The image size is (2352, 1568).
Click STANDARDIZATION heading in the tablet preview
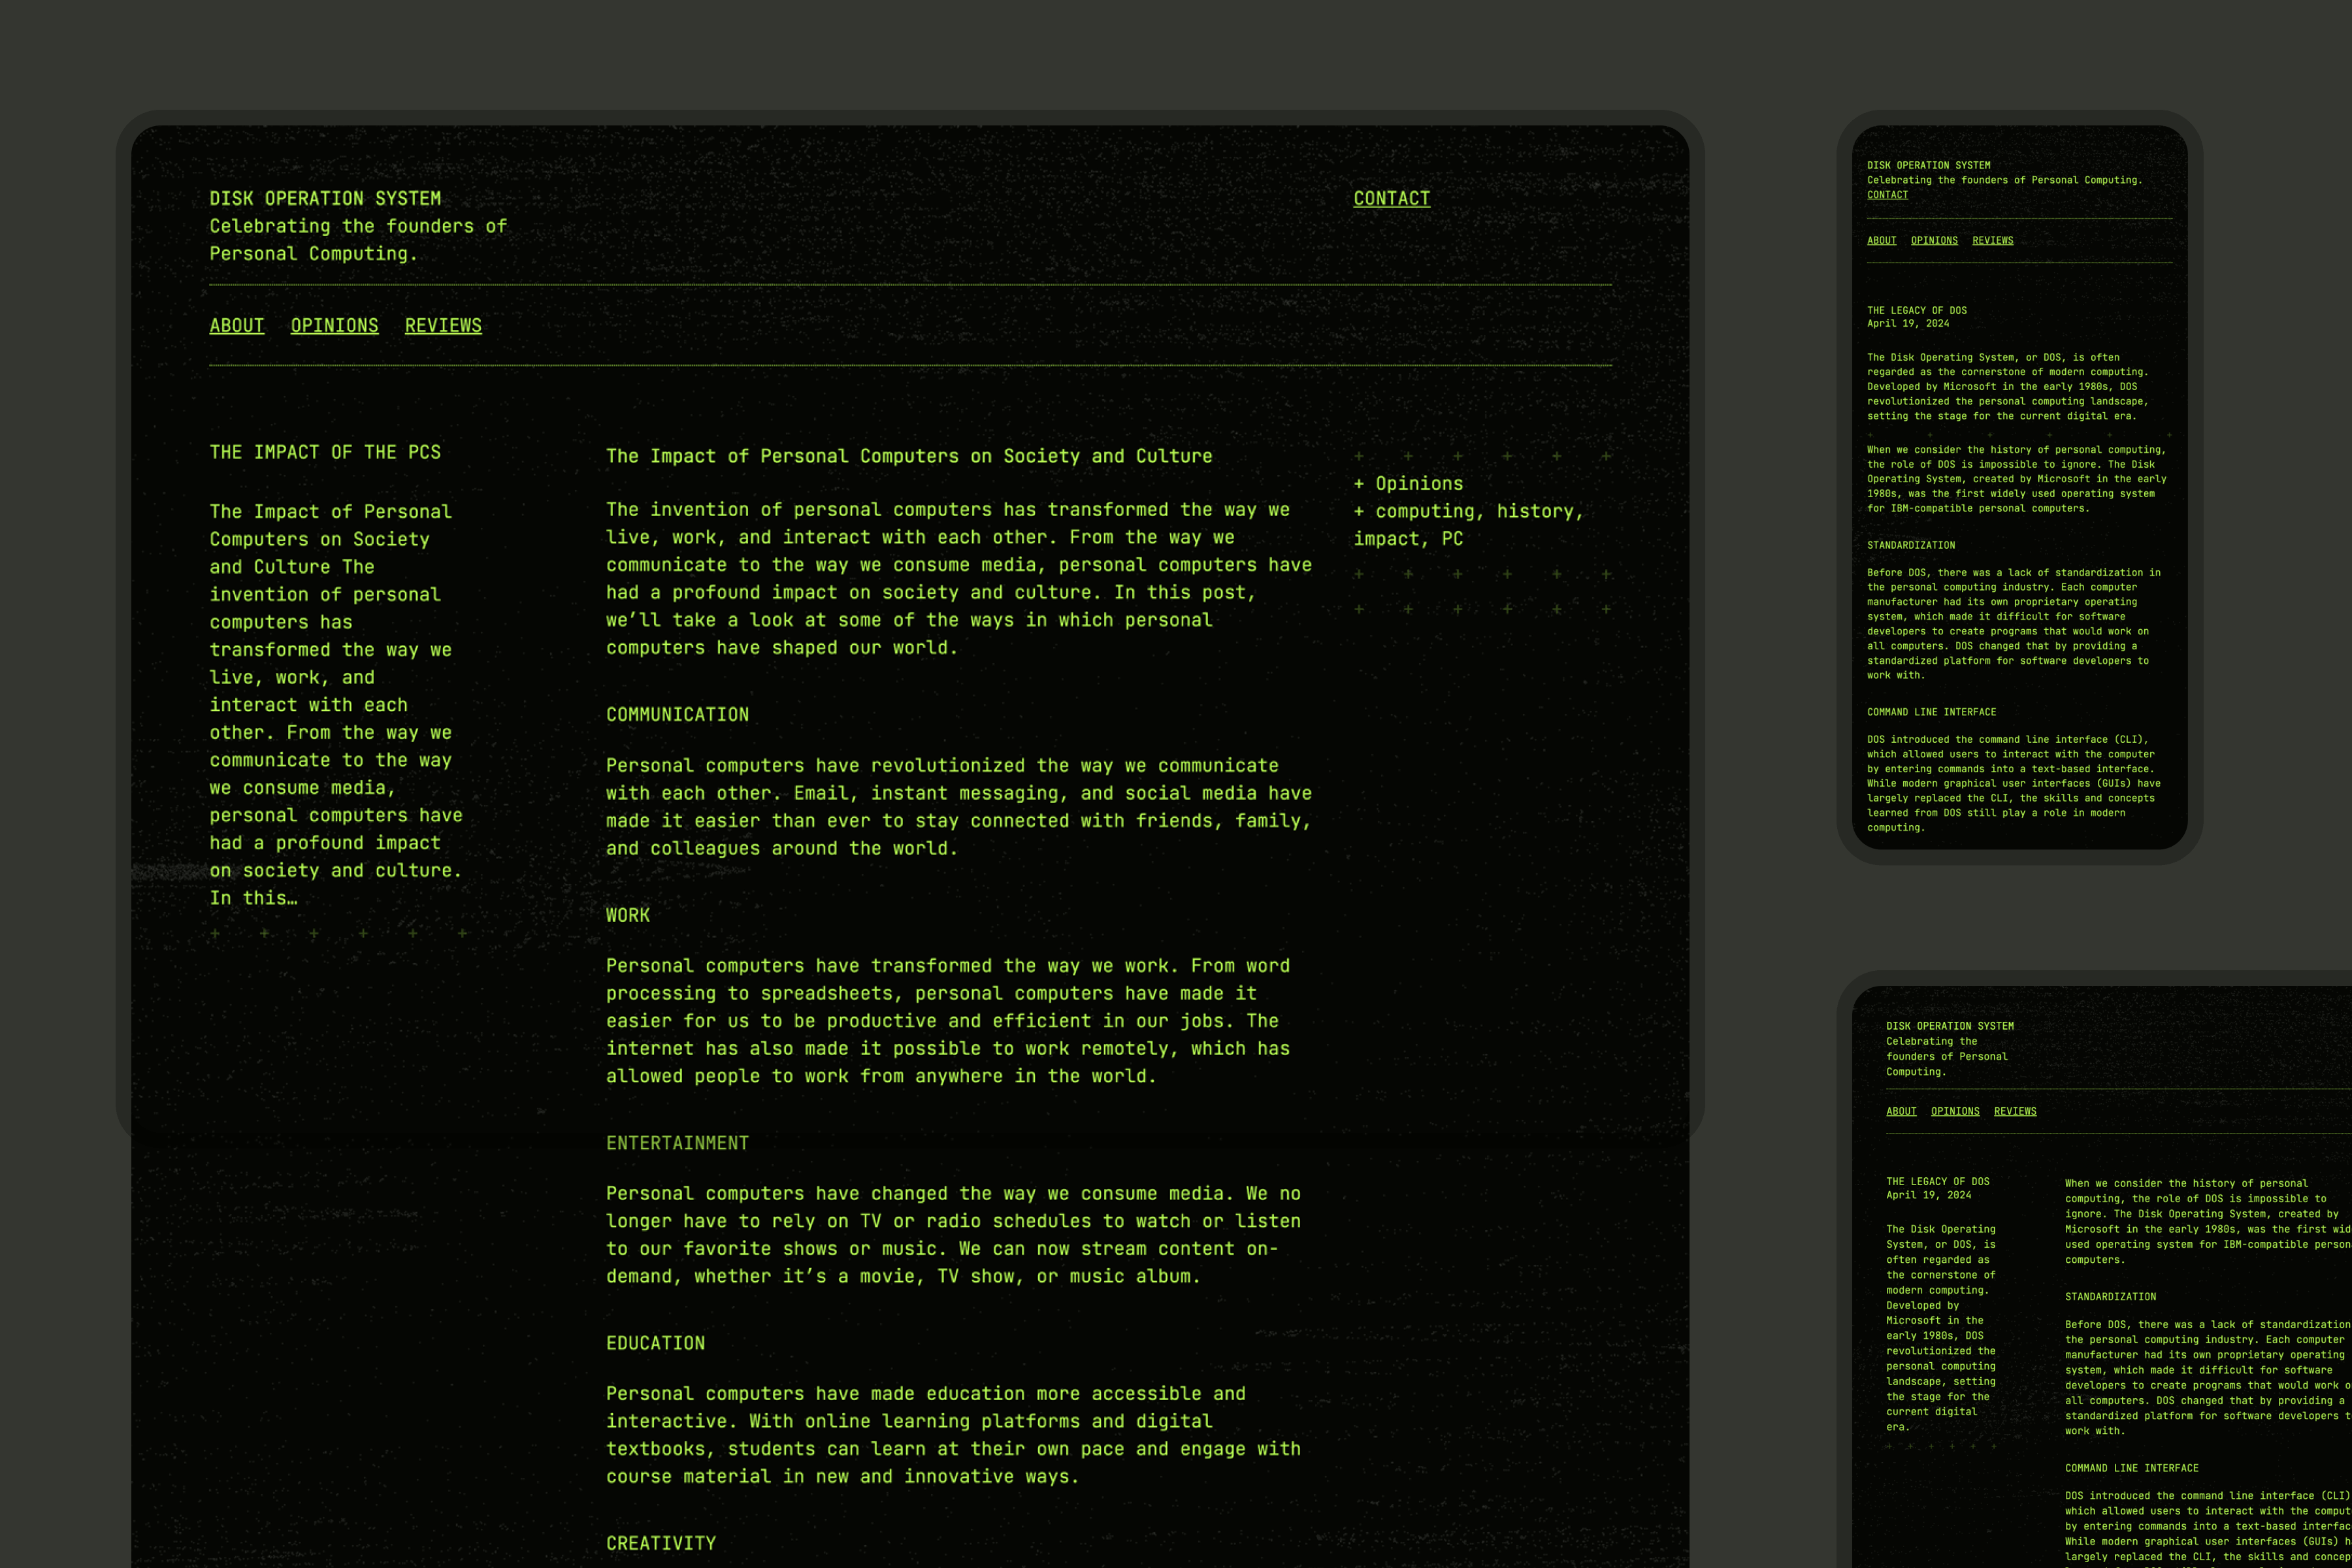click(x=2110, y=1297)
